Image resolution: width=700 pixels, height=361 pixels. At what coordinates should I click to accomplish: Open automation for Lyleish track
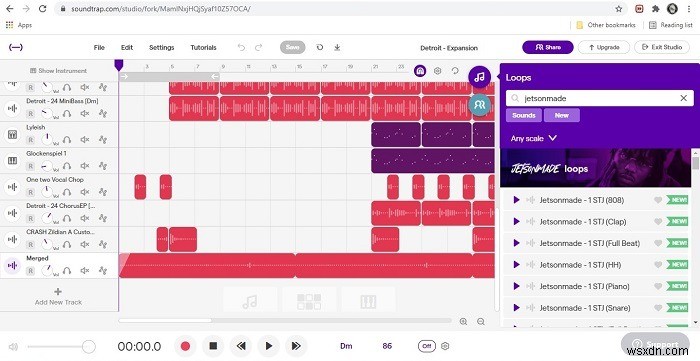[103, 140]
